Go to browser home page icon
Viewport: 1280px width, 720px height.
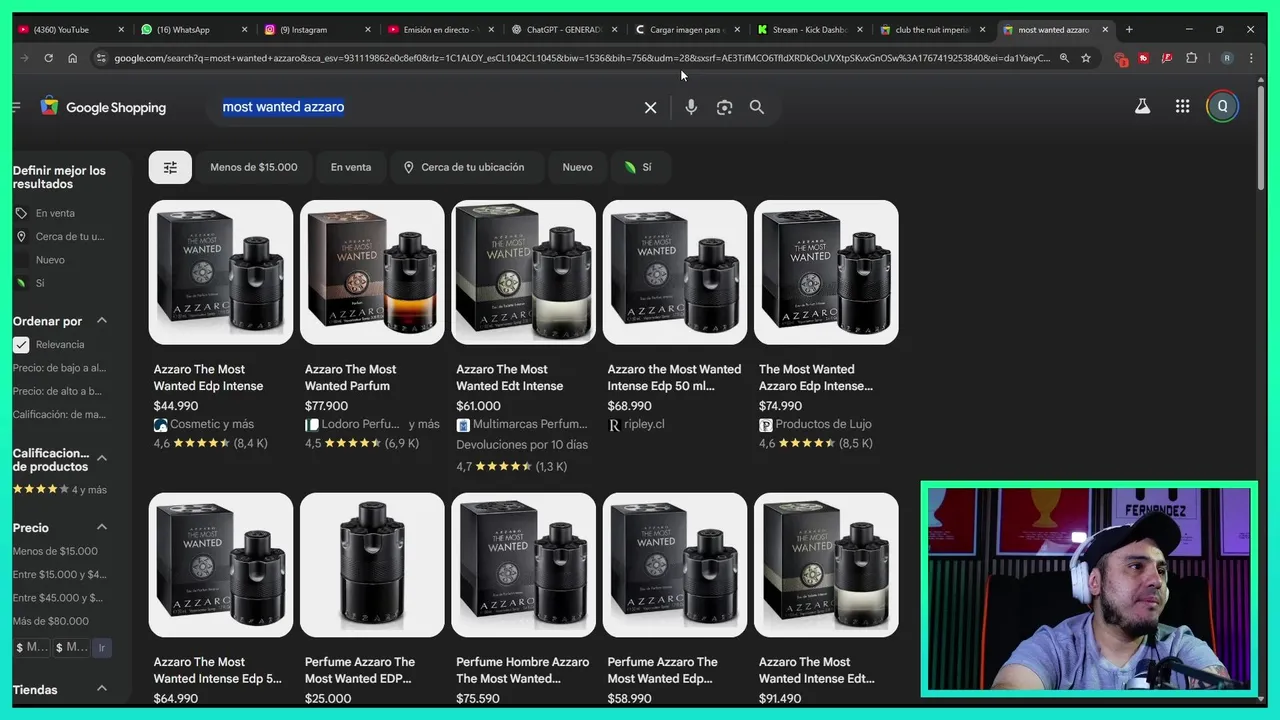point(73,58)
